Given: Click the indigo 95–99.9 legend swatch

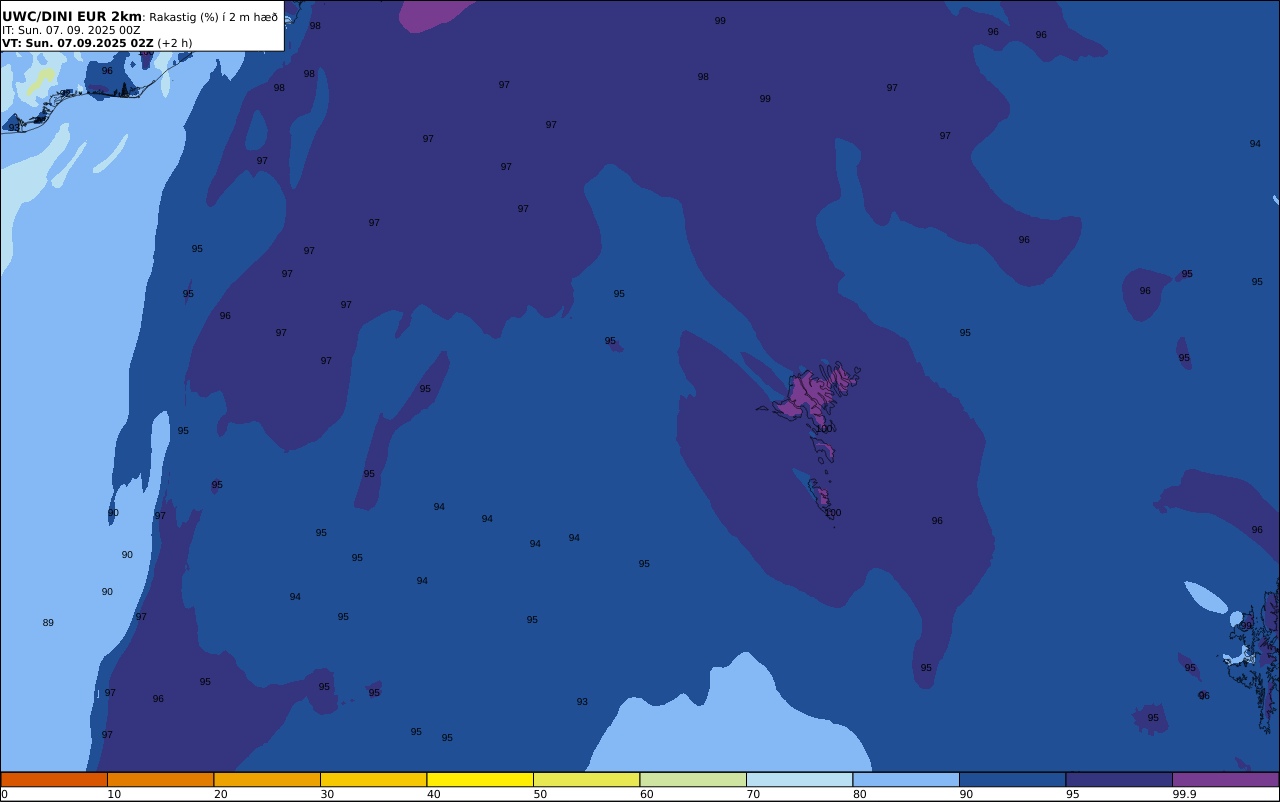Looking at the screenshot, I should (x=1119, y=779).
